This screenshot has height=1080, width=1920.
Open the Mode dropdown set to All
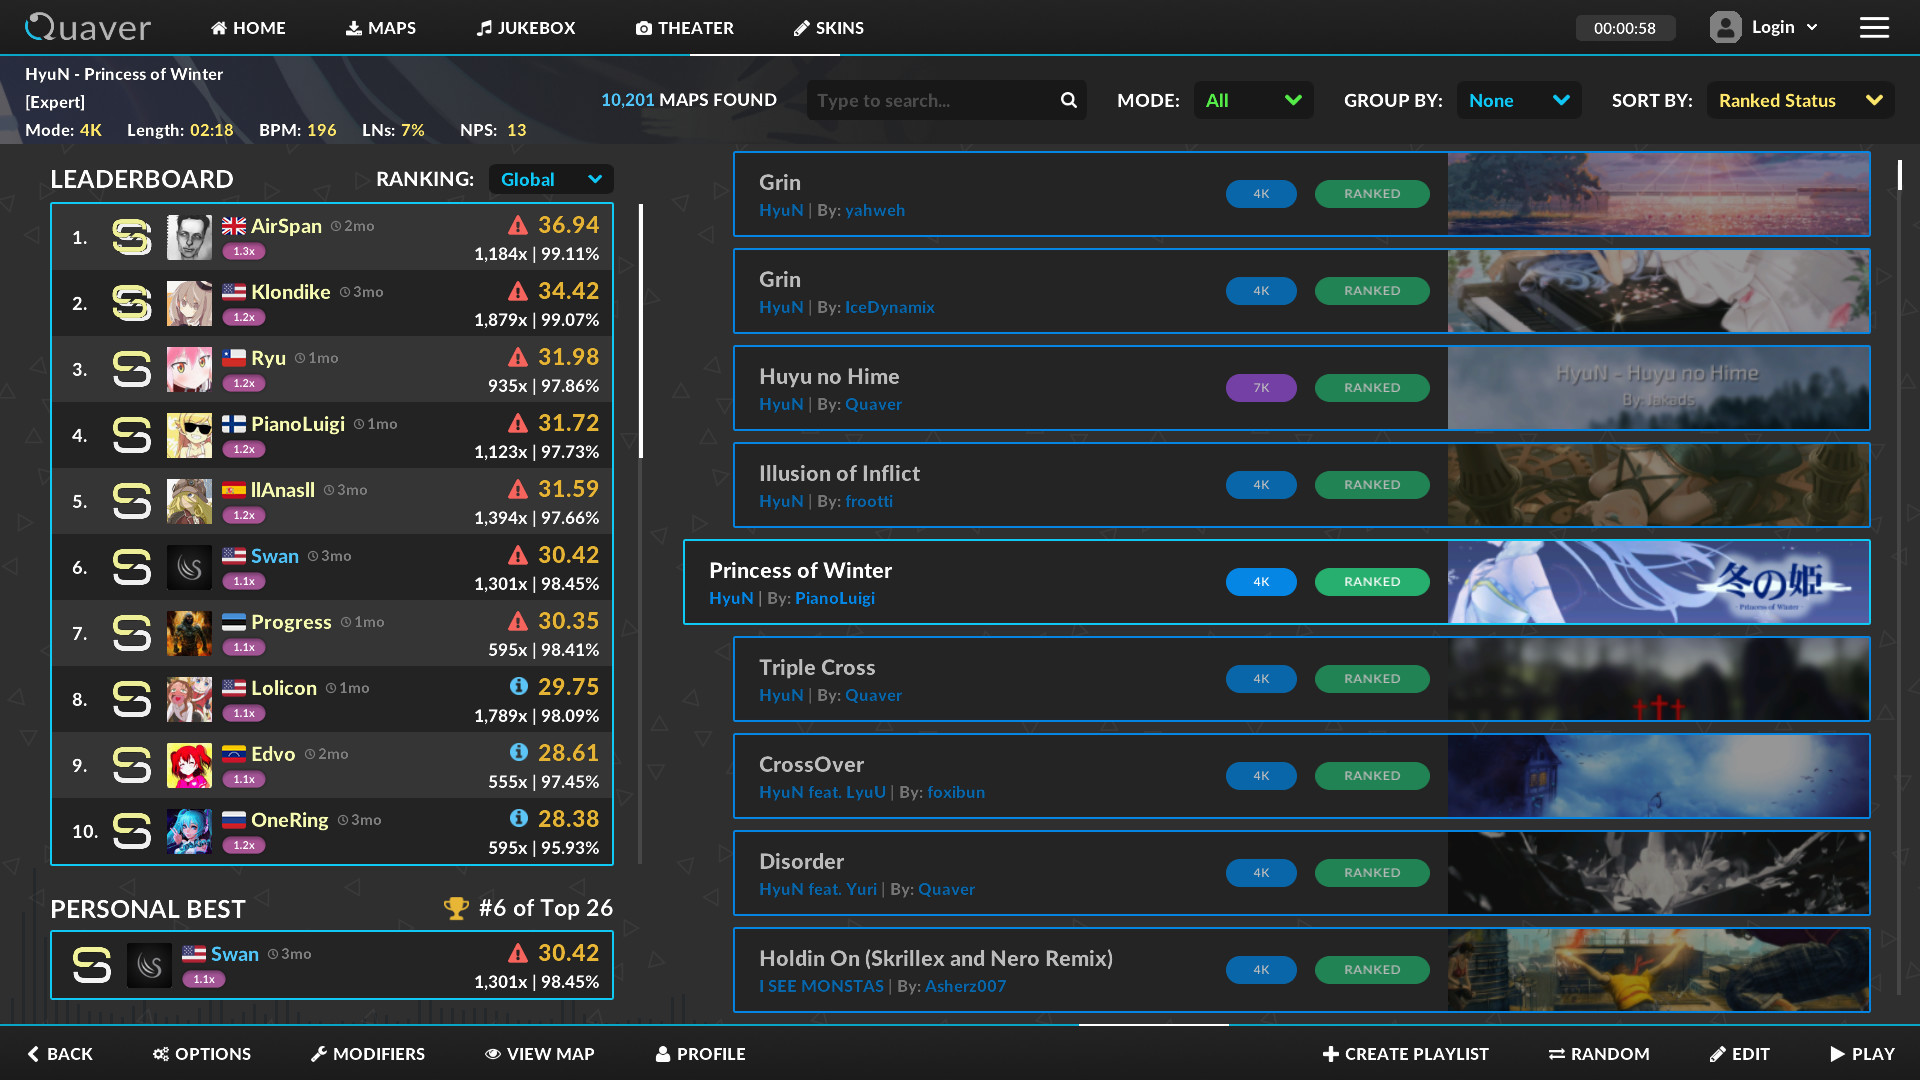tap(1253, 100)
